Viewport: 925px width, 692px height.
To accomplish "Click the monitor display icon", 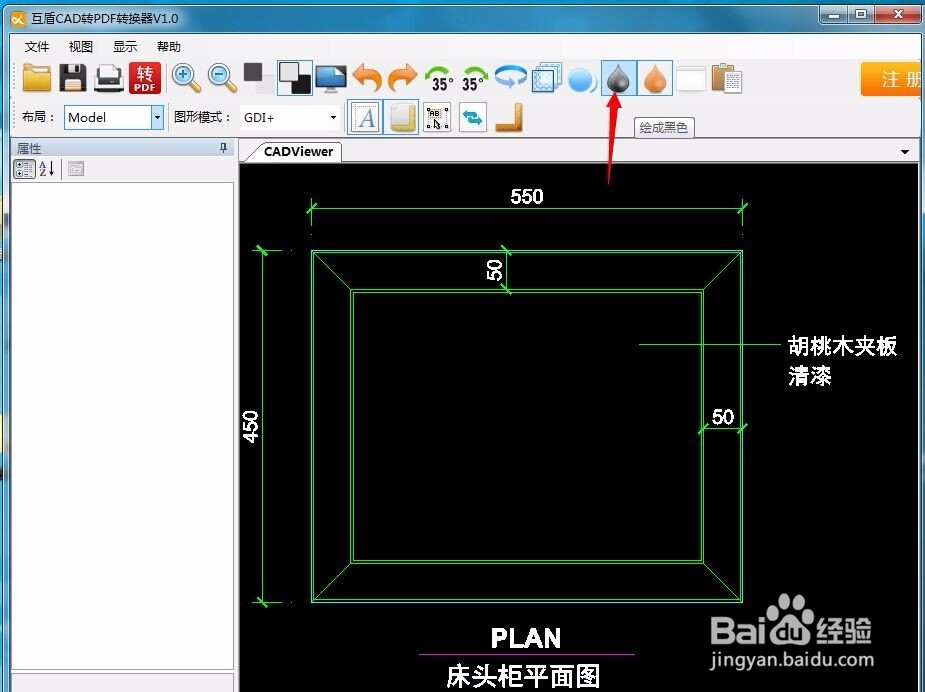I will 331,78.
